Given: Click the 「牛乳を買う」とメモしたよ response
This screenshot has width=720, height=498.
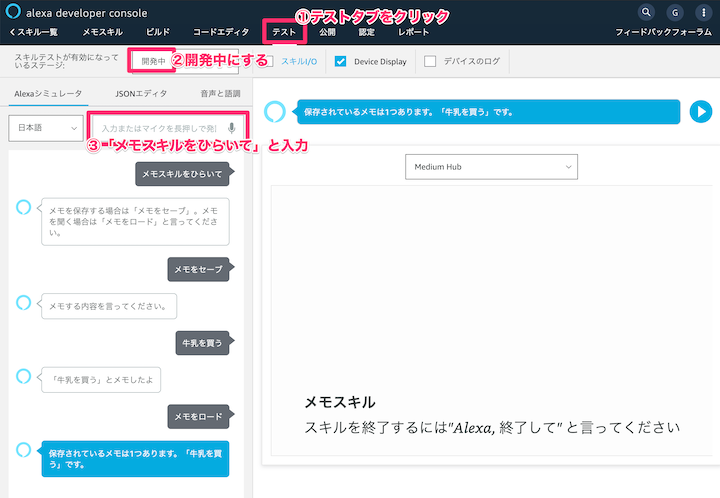Looking at the screenshot, I should coord(101,380).
